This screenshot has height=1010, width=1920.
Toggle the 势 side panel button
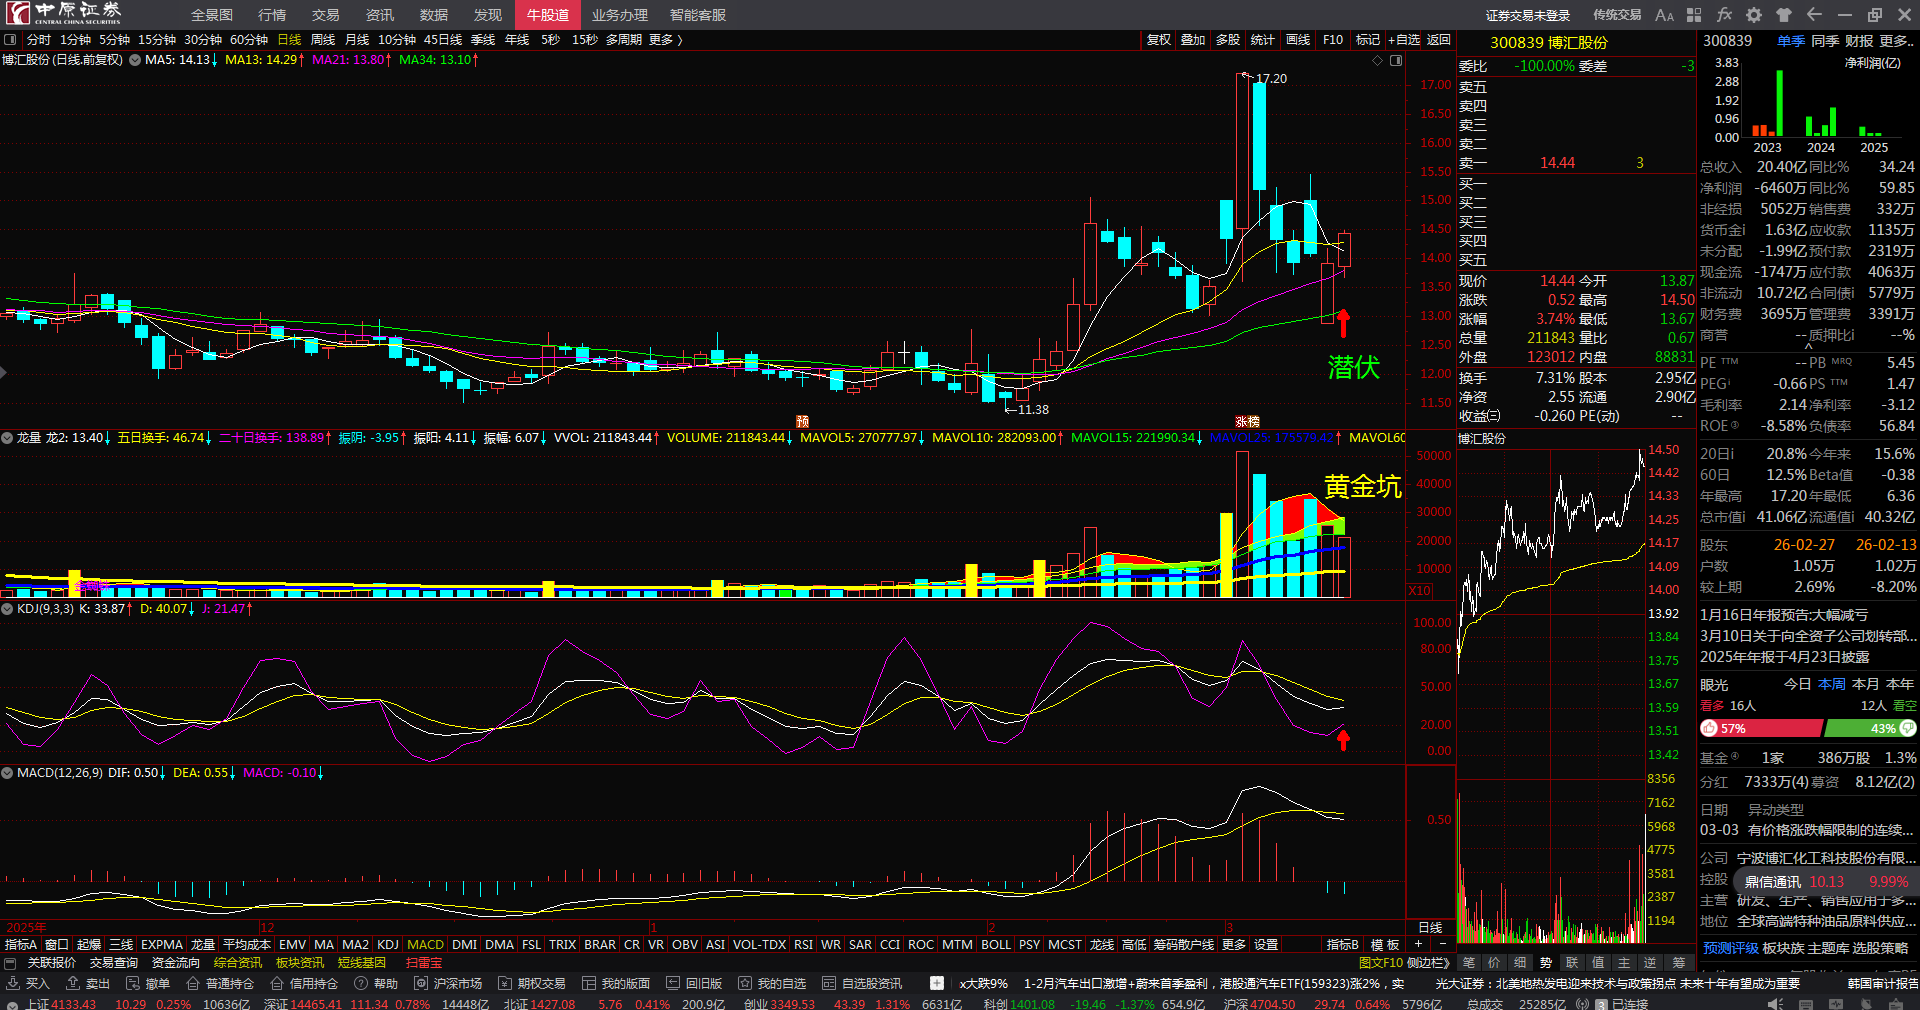pyautogui.click(x=1546, y=963)
